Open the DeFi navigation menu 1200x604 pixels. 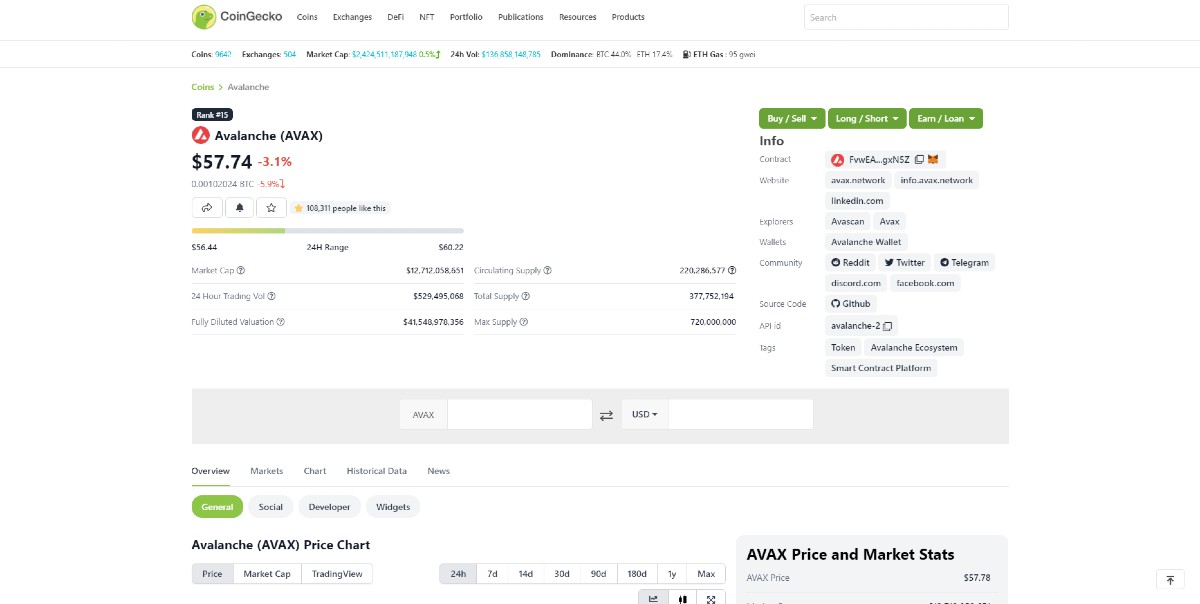click(396, 17)
